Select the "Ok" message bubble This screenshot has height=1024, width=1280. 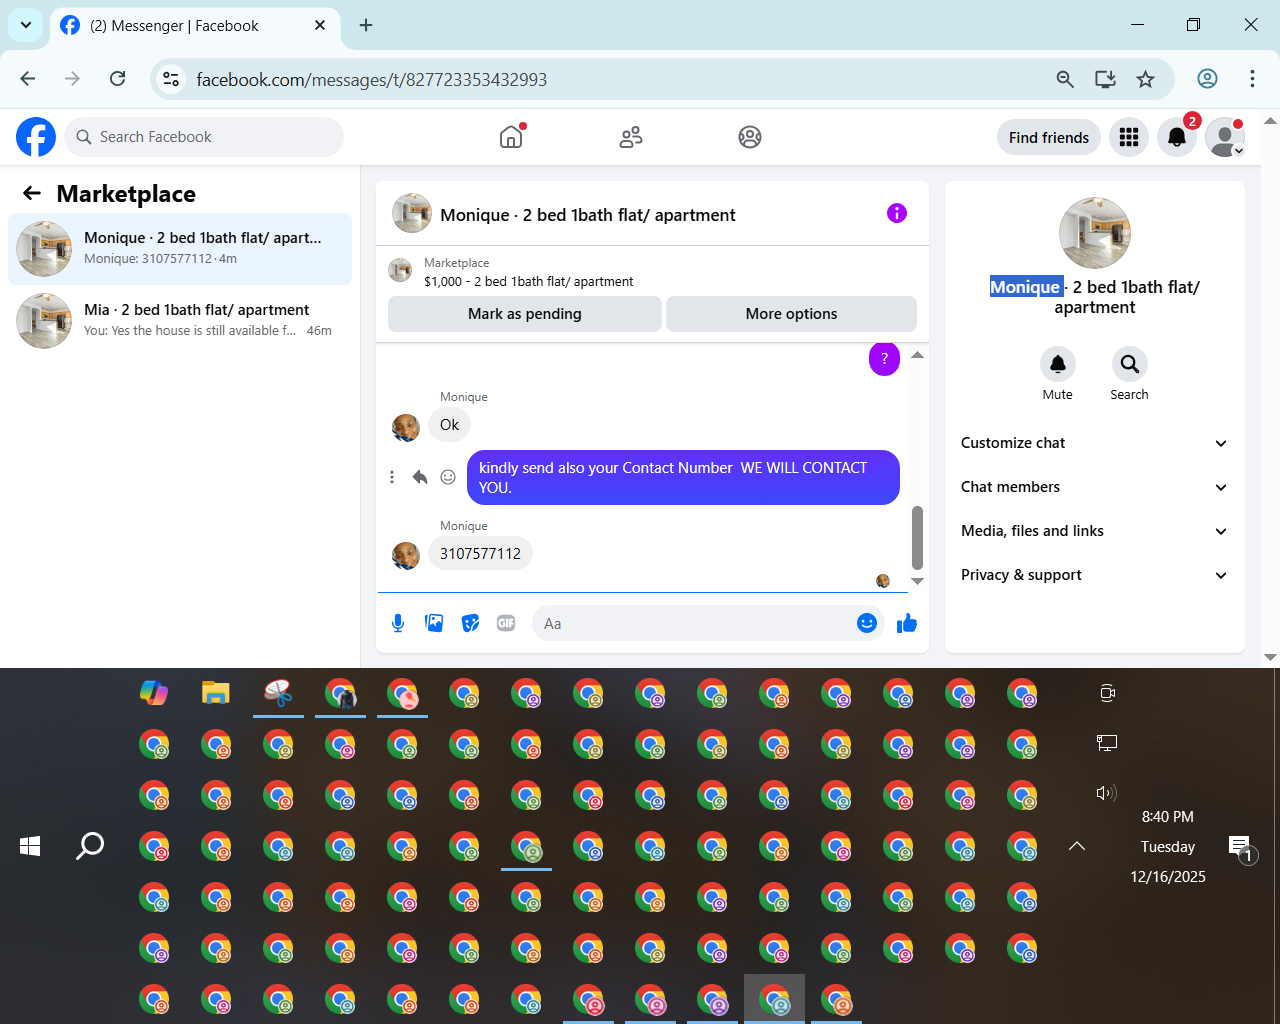tap(449, 425)
